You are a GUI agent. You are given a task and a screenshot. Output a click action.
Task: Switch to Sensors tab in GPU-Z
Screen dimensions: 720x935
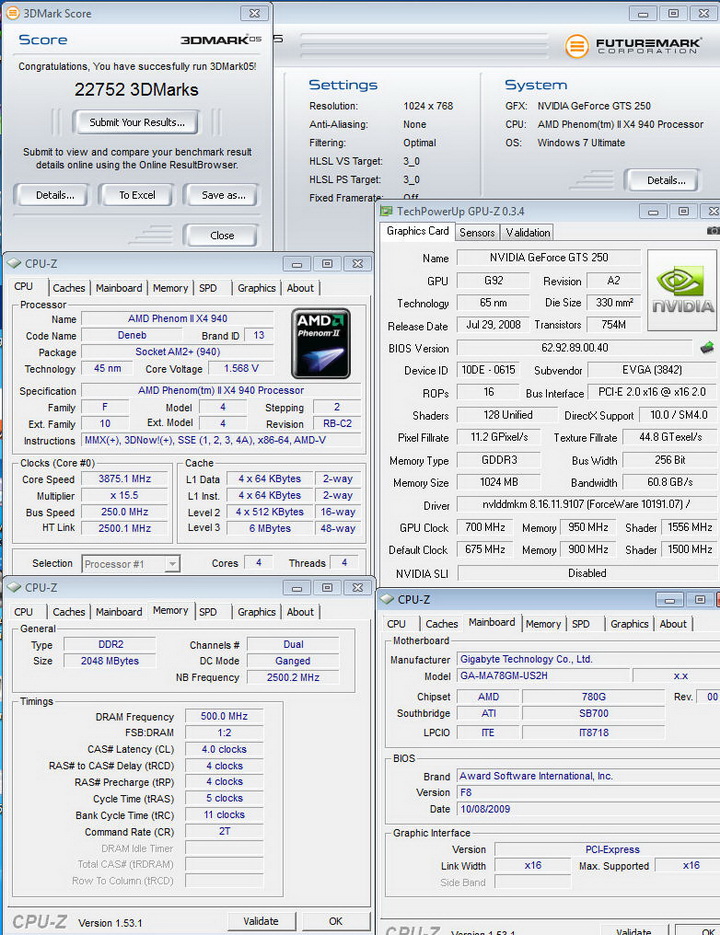[x=477, y=233]
